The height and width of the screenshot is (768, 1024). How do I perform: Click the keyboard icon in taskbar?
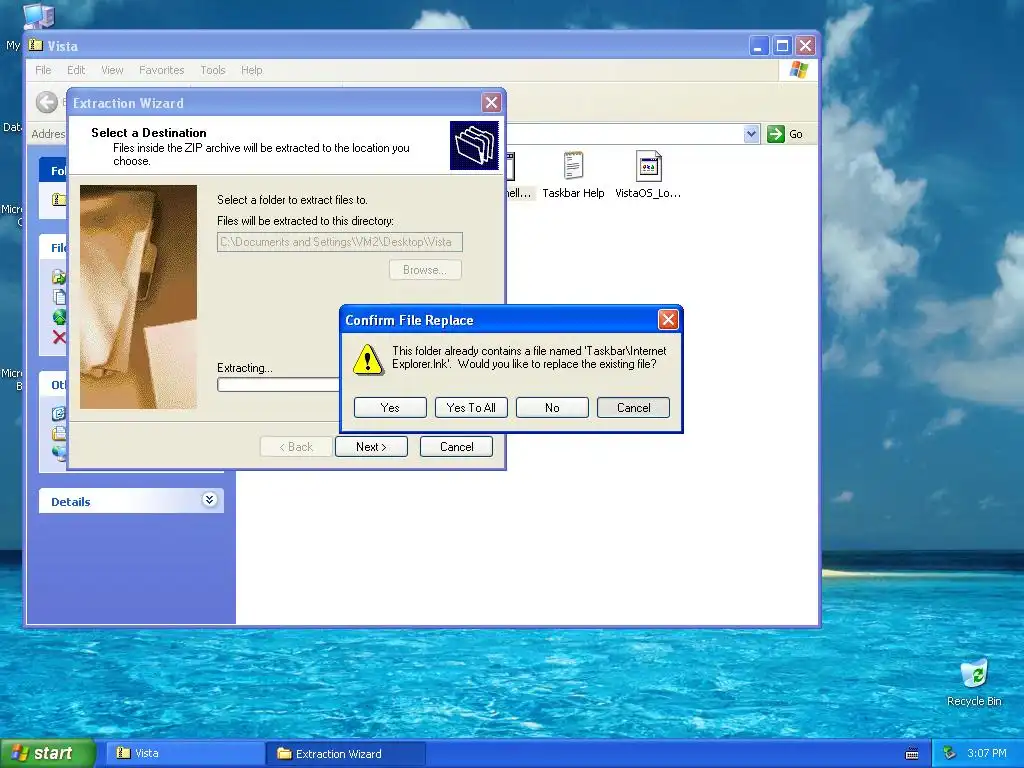(912, 754)
